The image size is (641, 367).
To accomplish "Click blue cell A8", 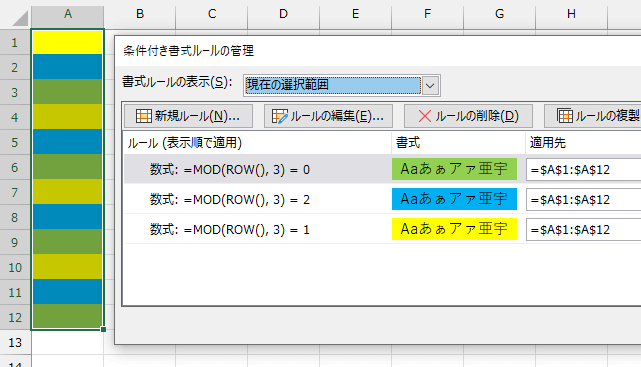I will 67,217.
